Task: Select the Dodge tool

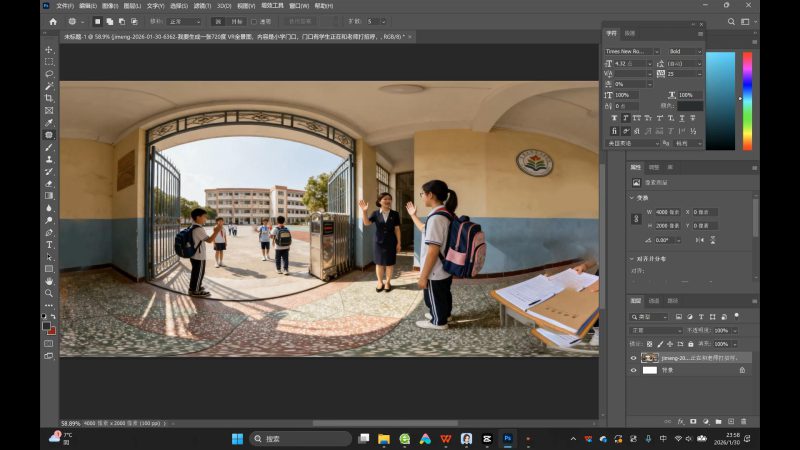Action: coord(49,220)
